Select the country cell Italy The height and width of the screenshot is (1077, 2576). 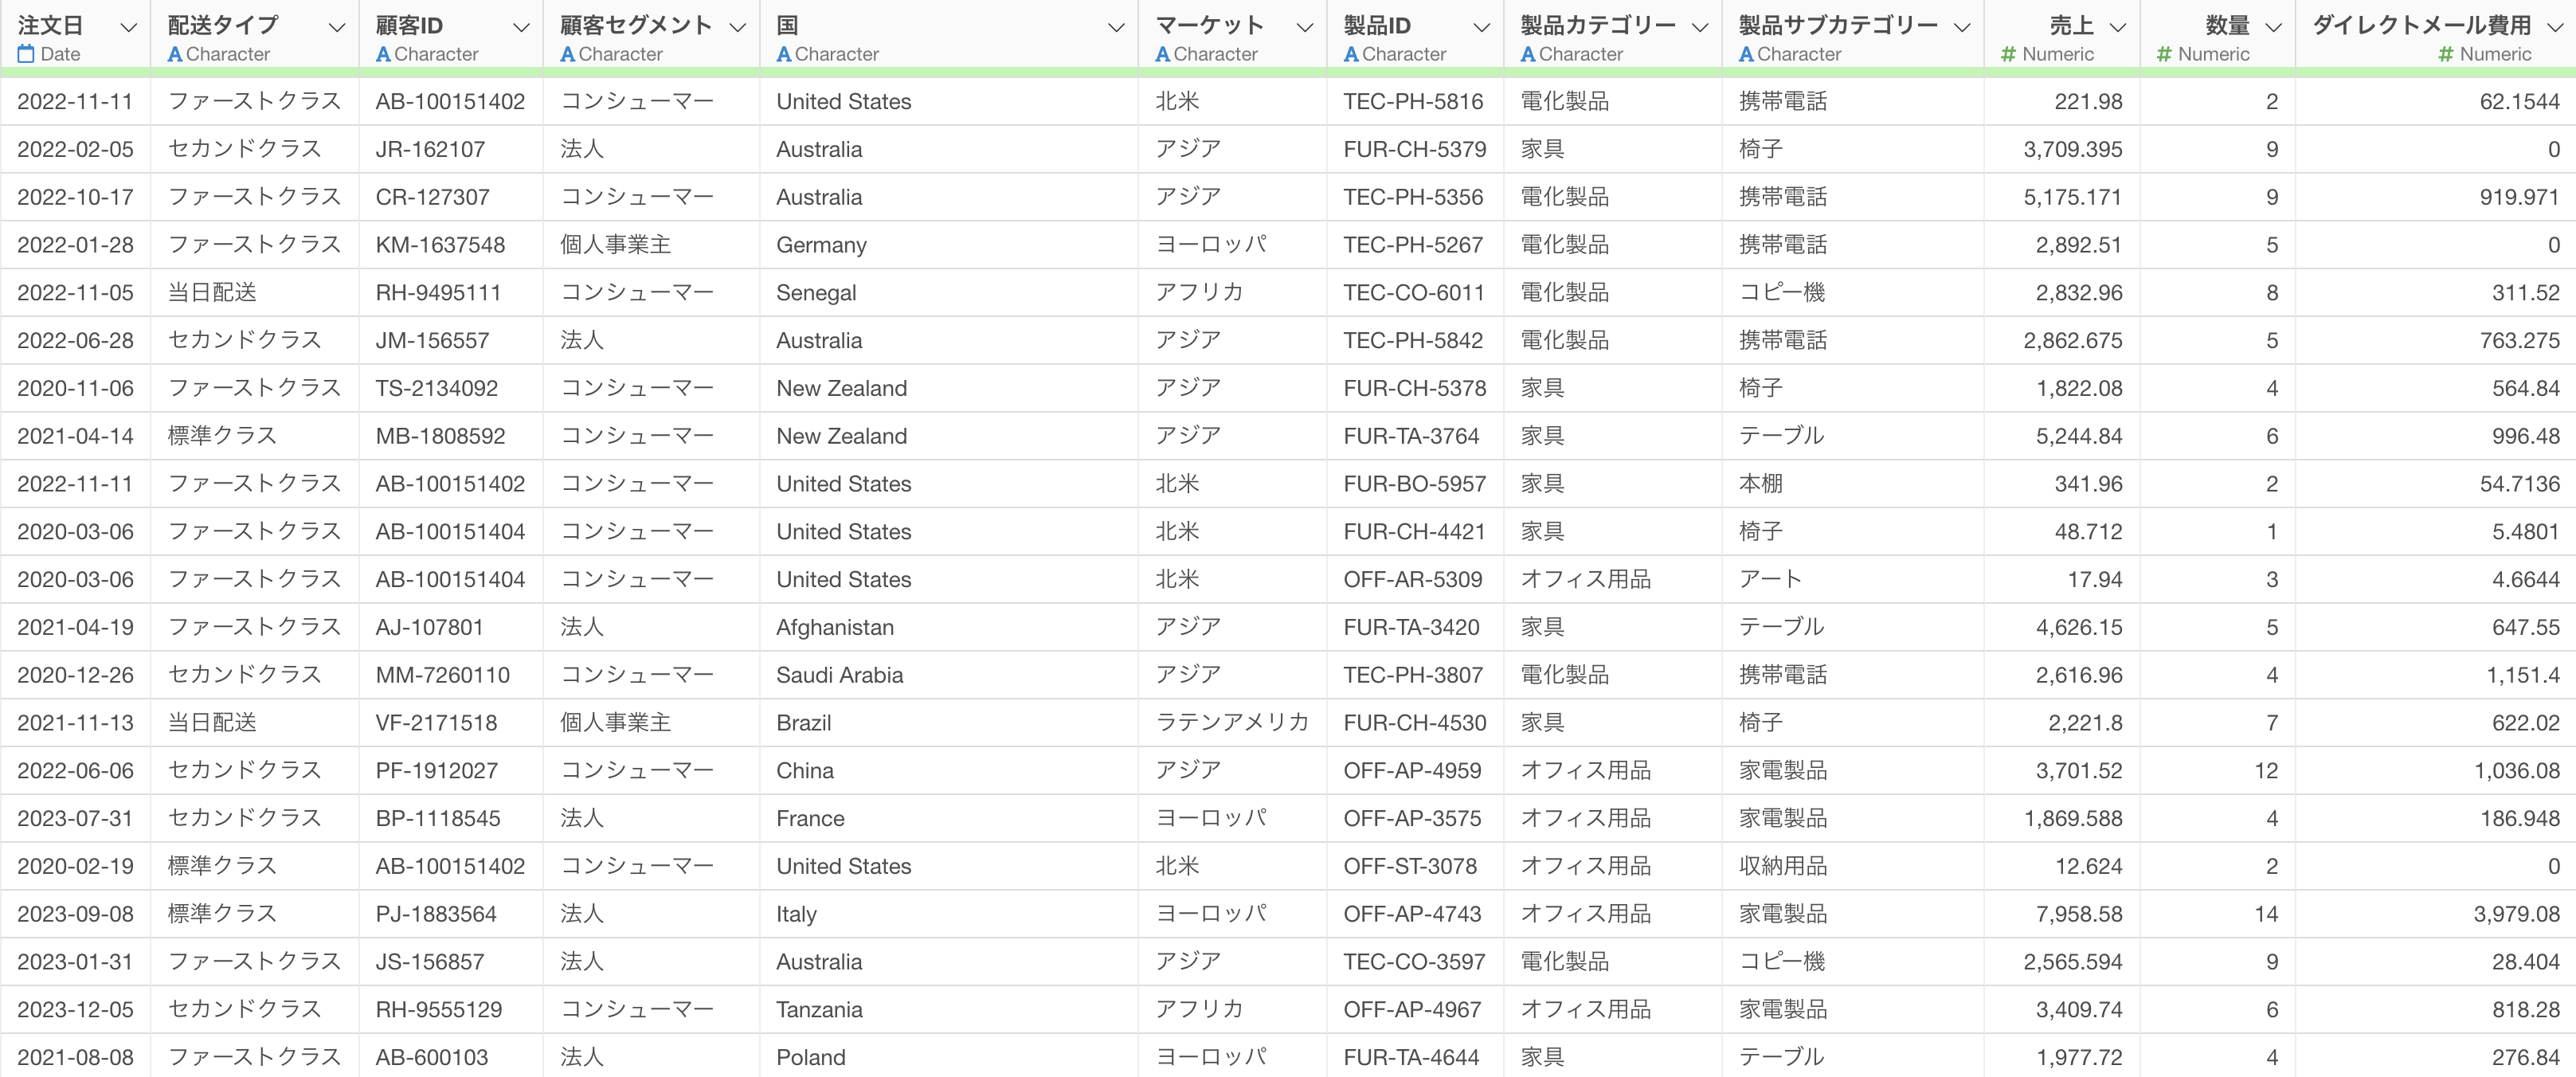point(796,914)
